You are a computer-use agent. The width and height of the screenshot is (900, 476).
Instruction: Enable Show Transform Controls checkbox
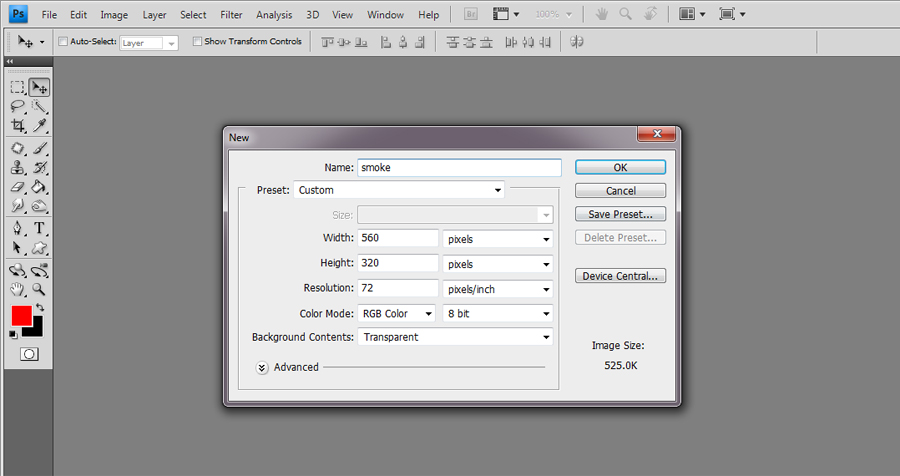pyautogui.click(x=197, y=41)
